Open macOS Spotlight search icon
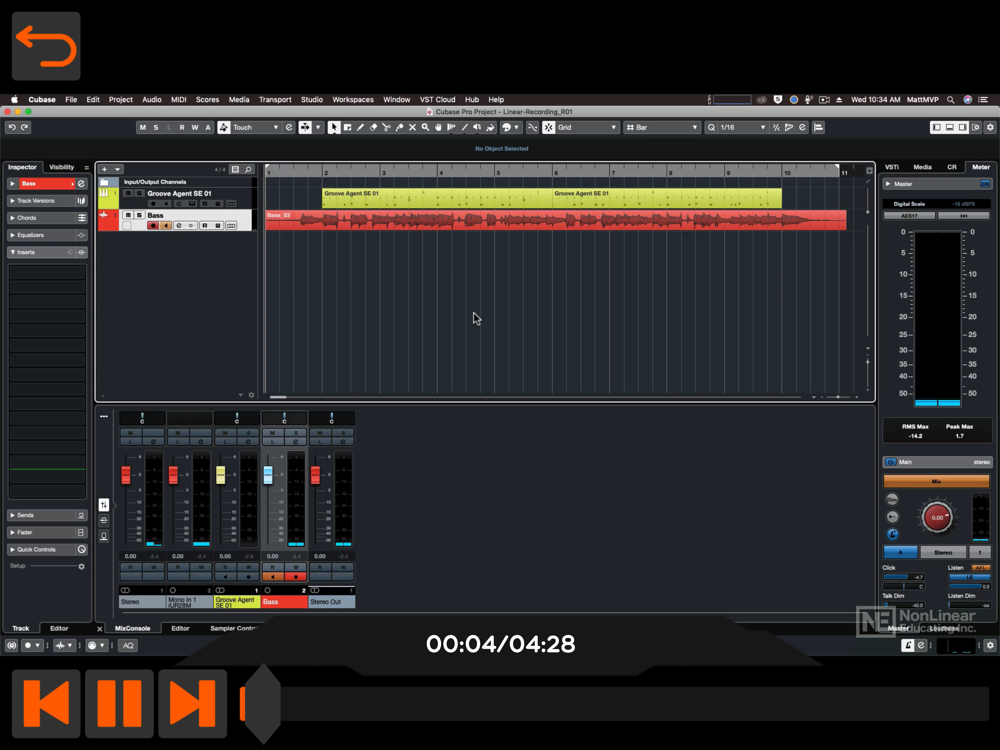This screenshot has height=750, width=1000. point(950,99)
